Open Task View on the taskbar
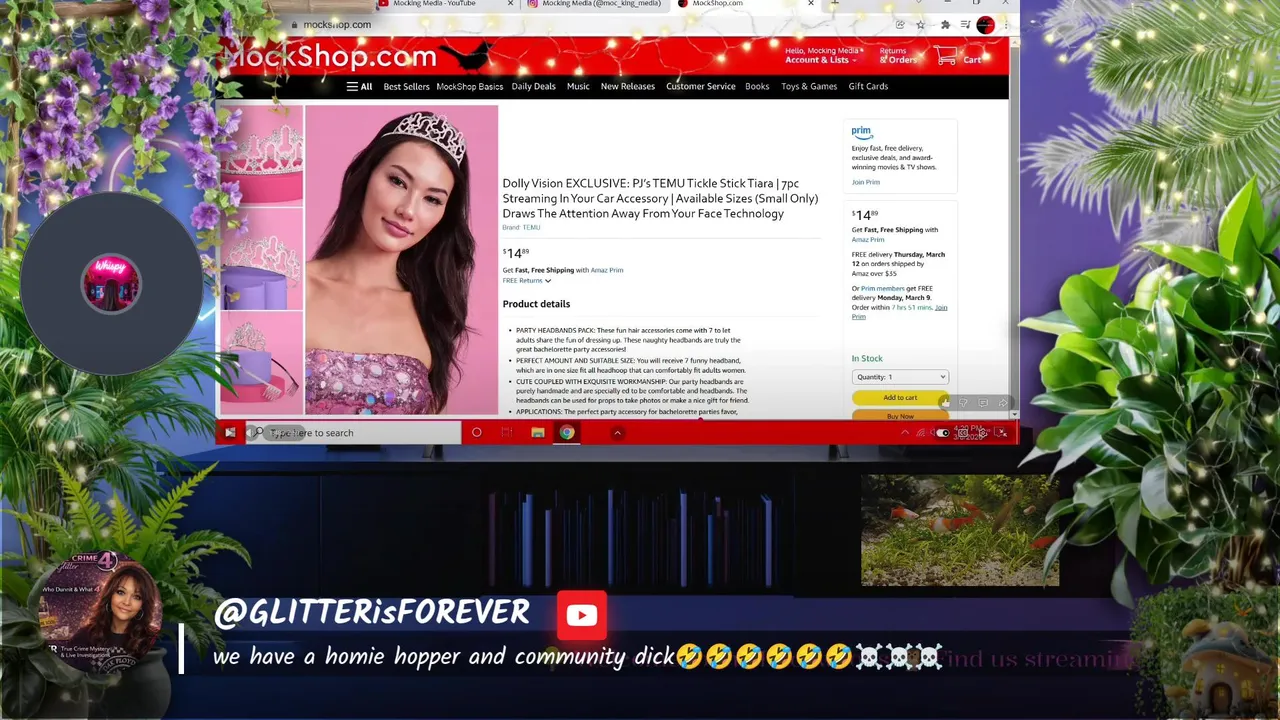 (506, 433)
